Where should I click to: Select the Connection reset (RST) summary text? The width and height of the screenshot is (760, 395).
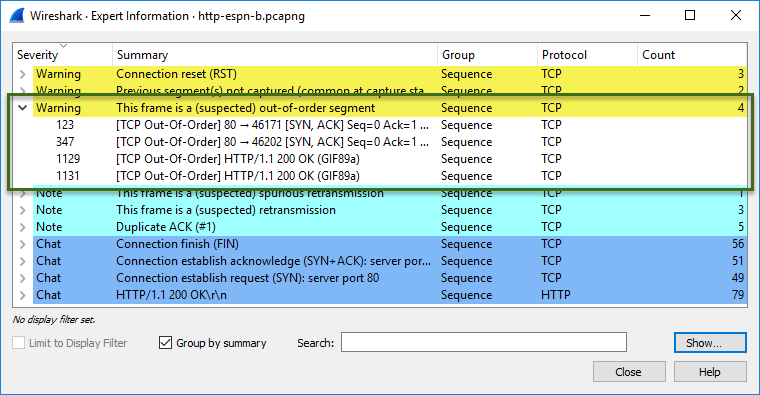(x=176, y=74)
